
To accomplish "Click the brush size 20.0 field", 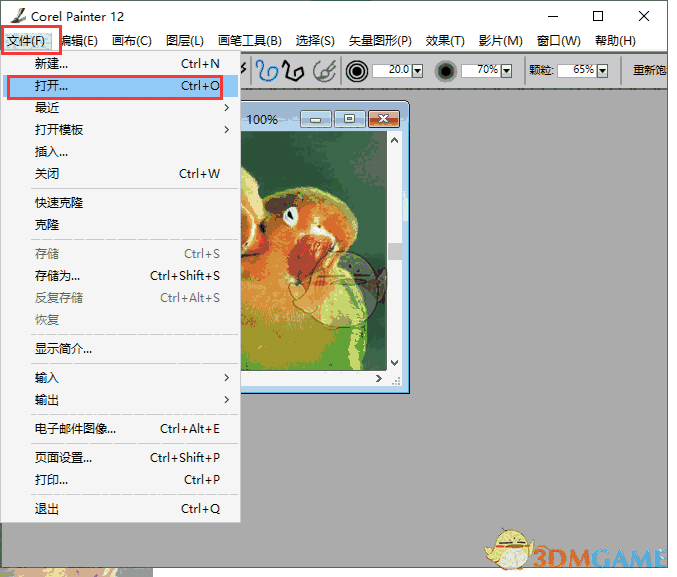I will point(392,70).
